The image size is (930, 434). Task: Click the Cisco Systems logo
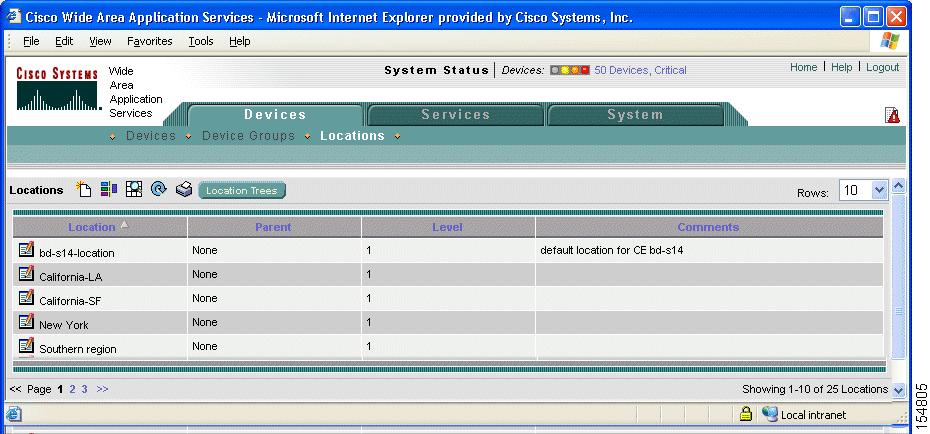(x=57, y=90)
